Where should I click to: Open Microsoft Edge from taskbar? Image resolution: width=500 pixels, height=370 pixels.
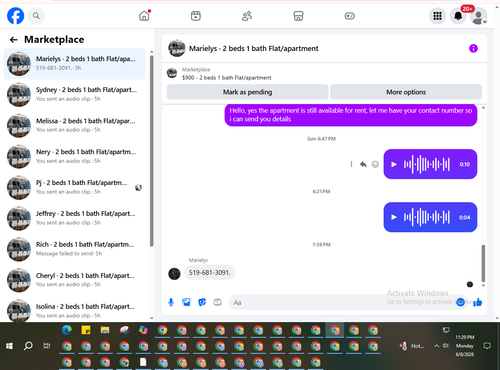pos(67,330)
